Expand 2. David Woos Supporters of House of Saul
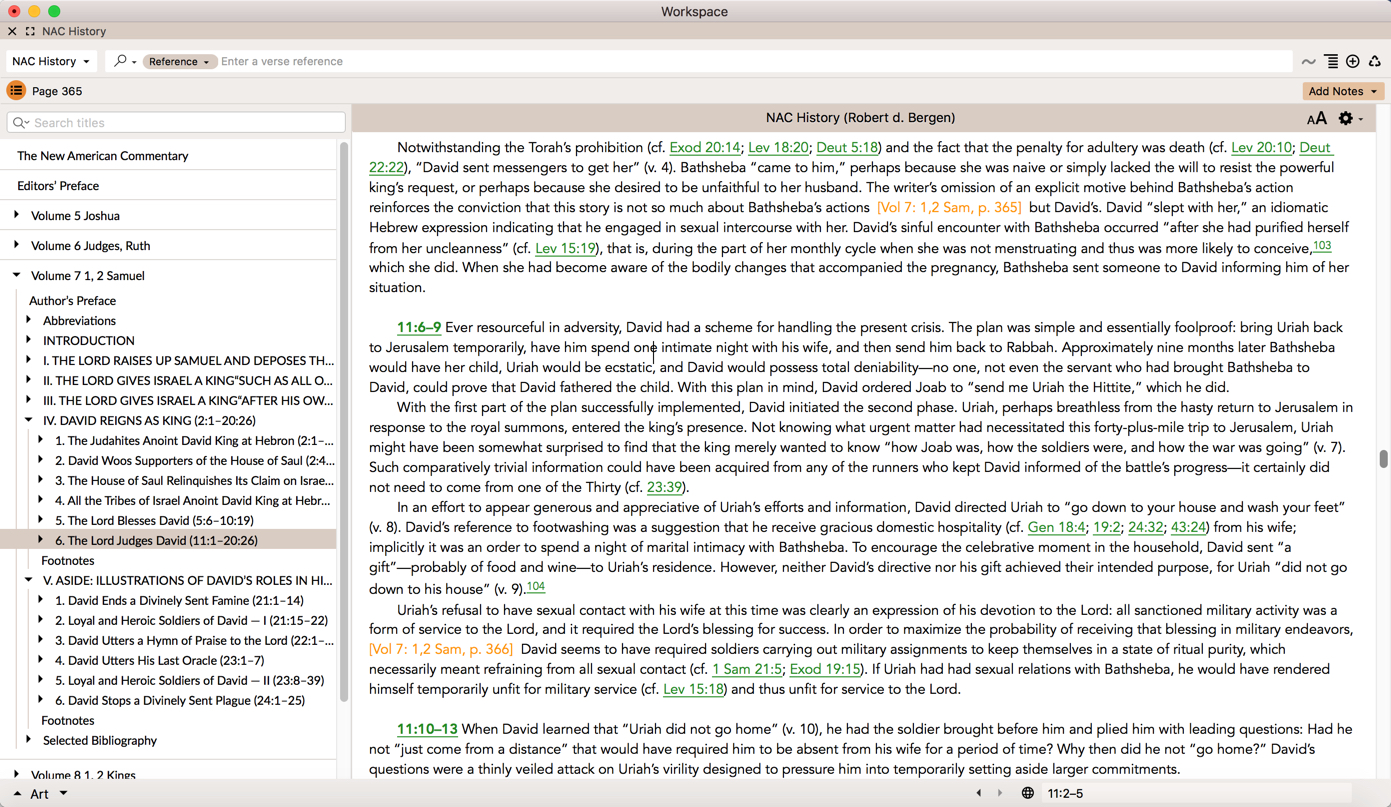Viewport: 1391px width, 807px height. 40,460
